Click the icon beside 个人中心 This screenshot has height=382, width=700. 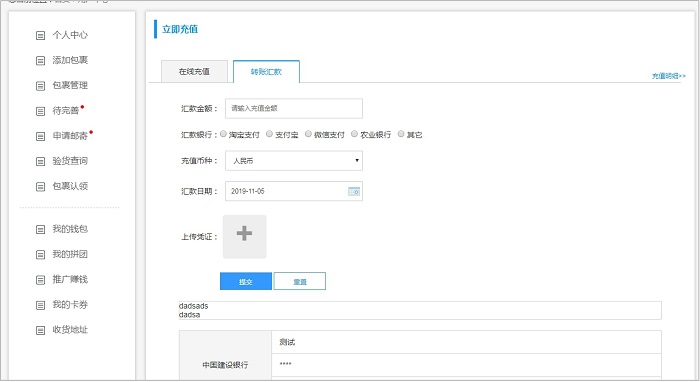pyautogui.click(x=40, y=35)
